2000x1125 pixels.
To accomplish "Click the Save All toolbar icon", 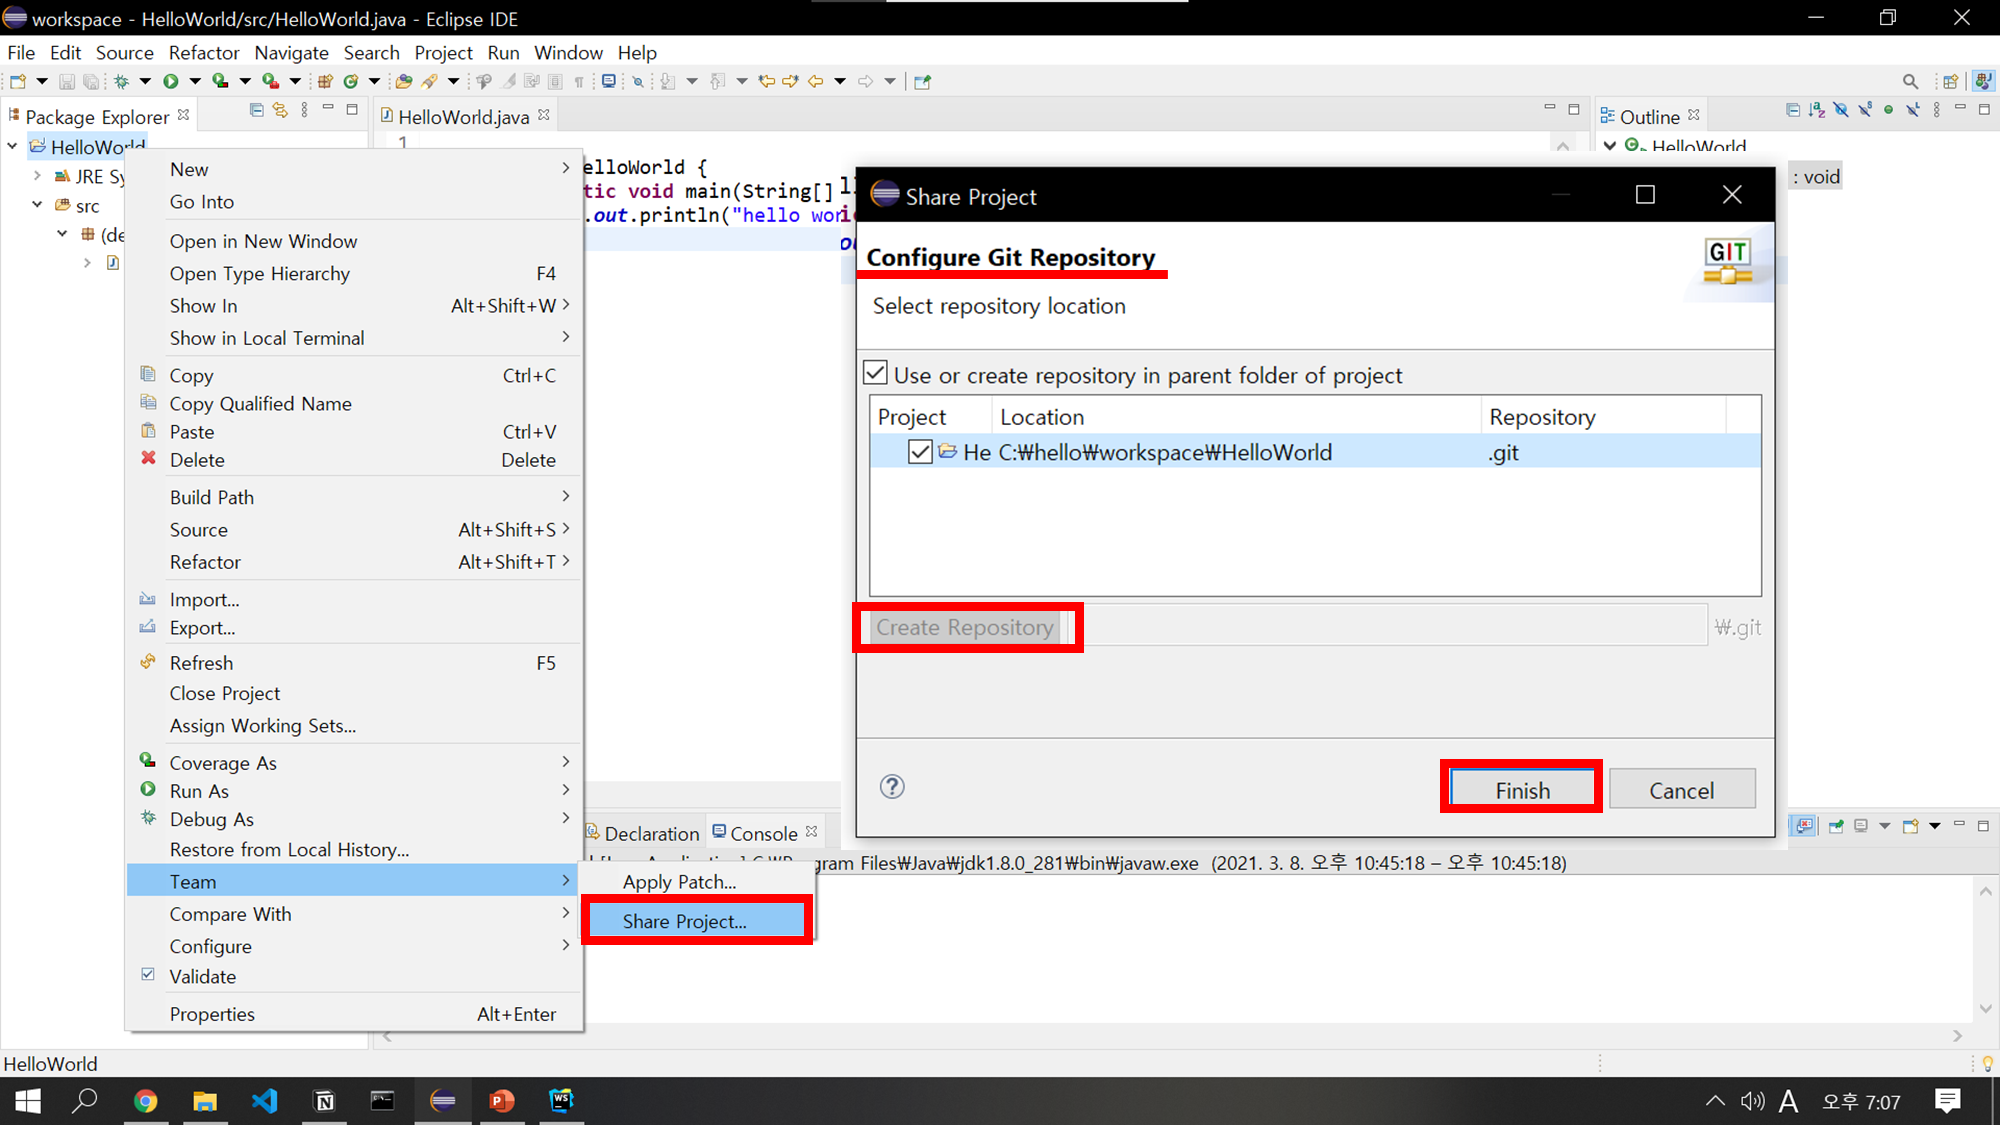I will tap(91, 81).
